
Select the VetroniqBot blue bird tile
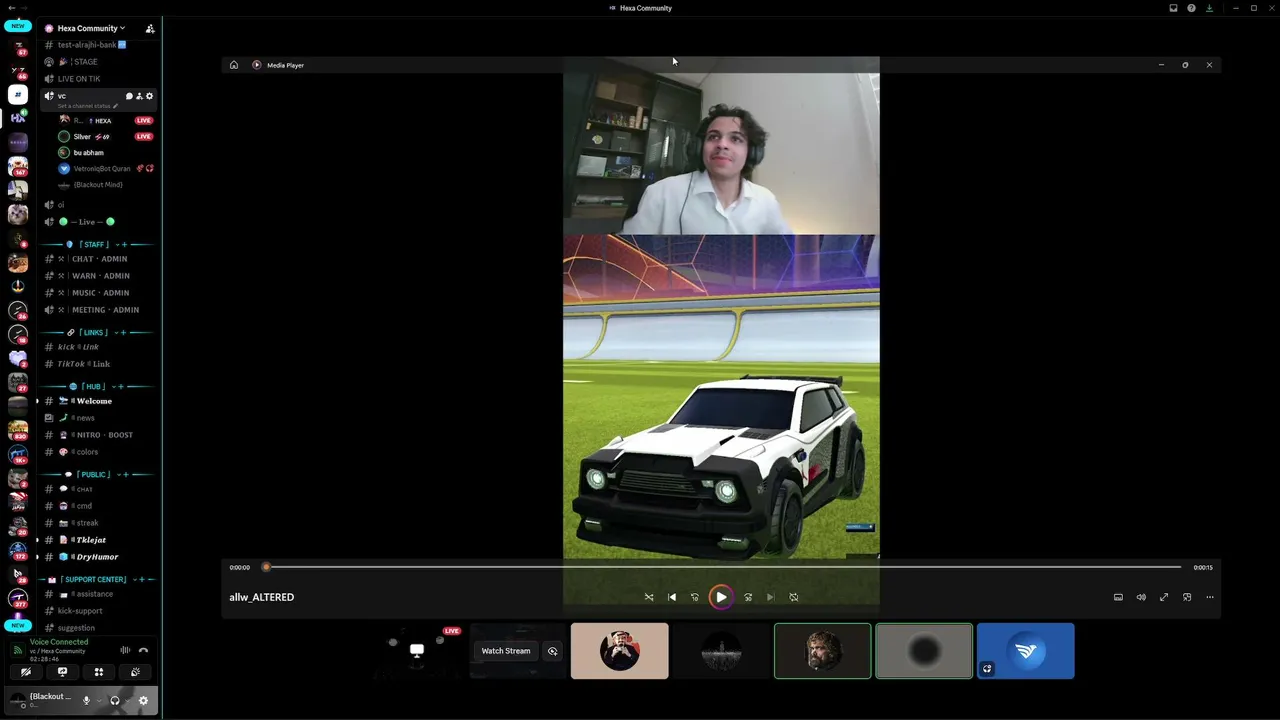pos(1025,651)
